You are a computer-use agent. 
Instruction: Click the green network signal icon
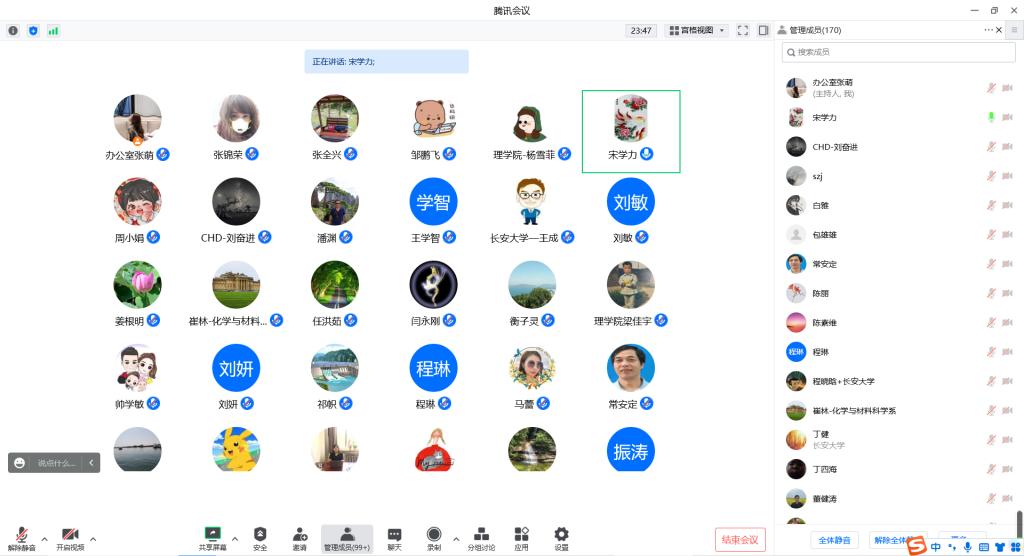tap(53, 31)
